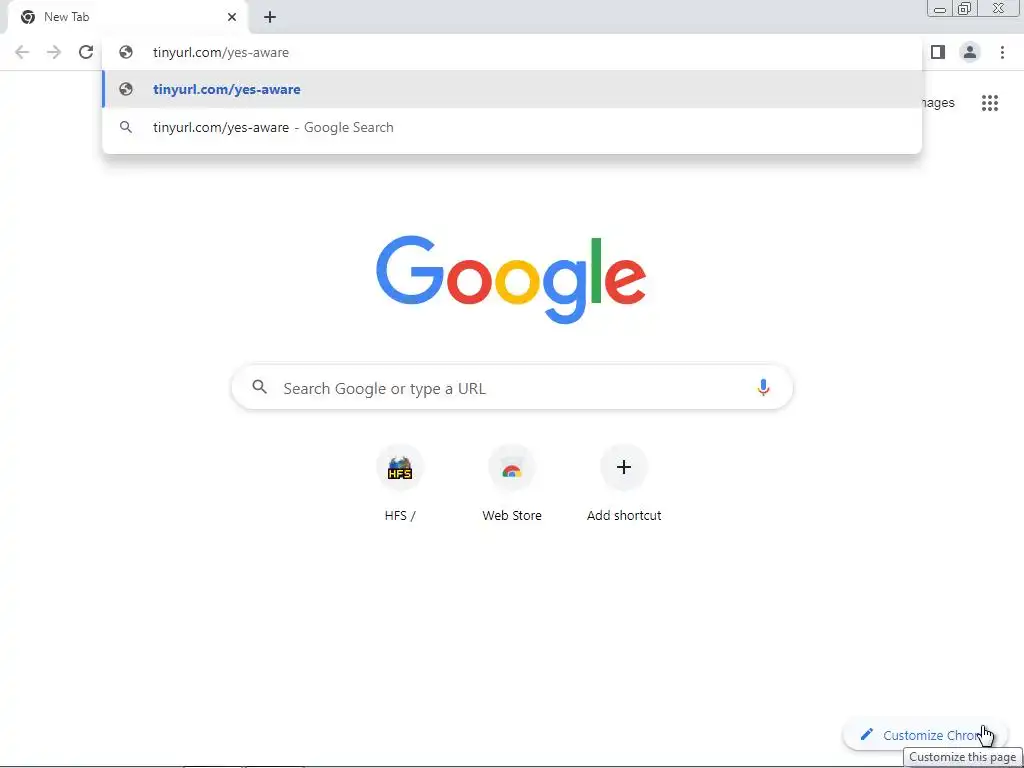The width and height of the screenshot is (1024, 768).
Task: Close the Chrome window
Action: 999,8
